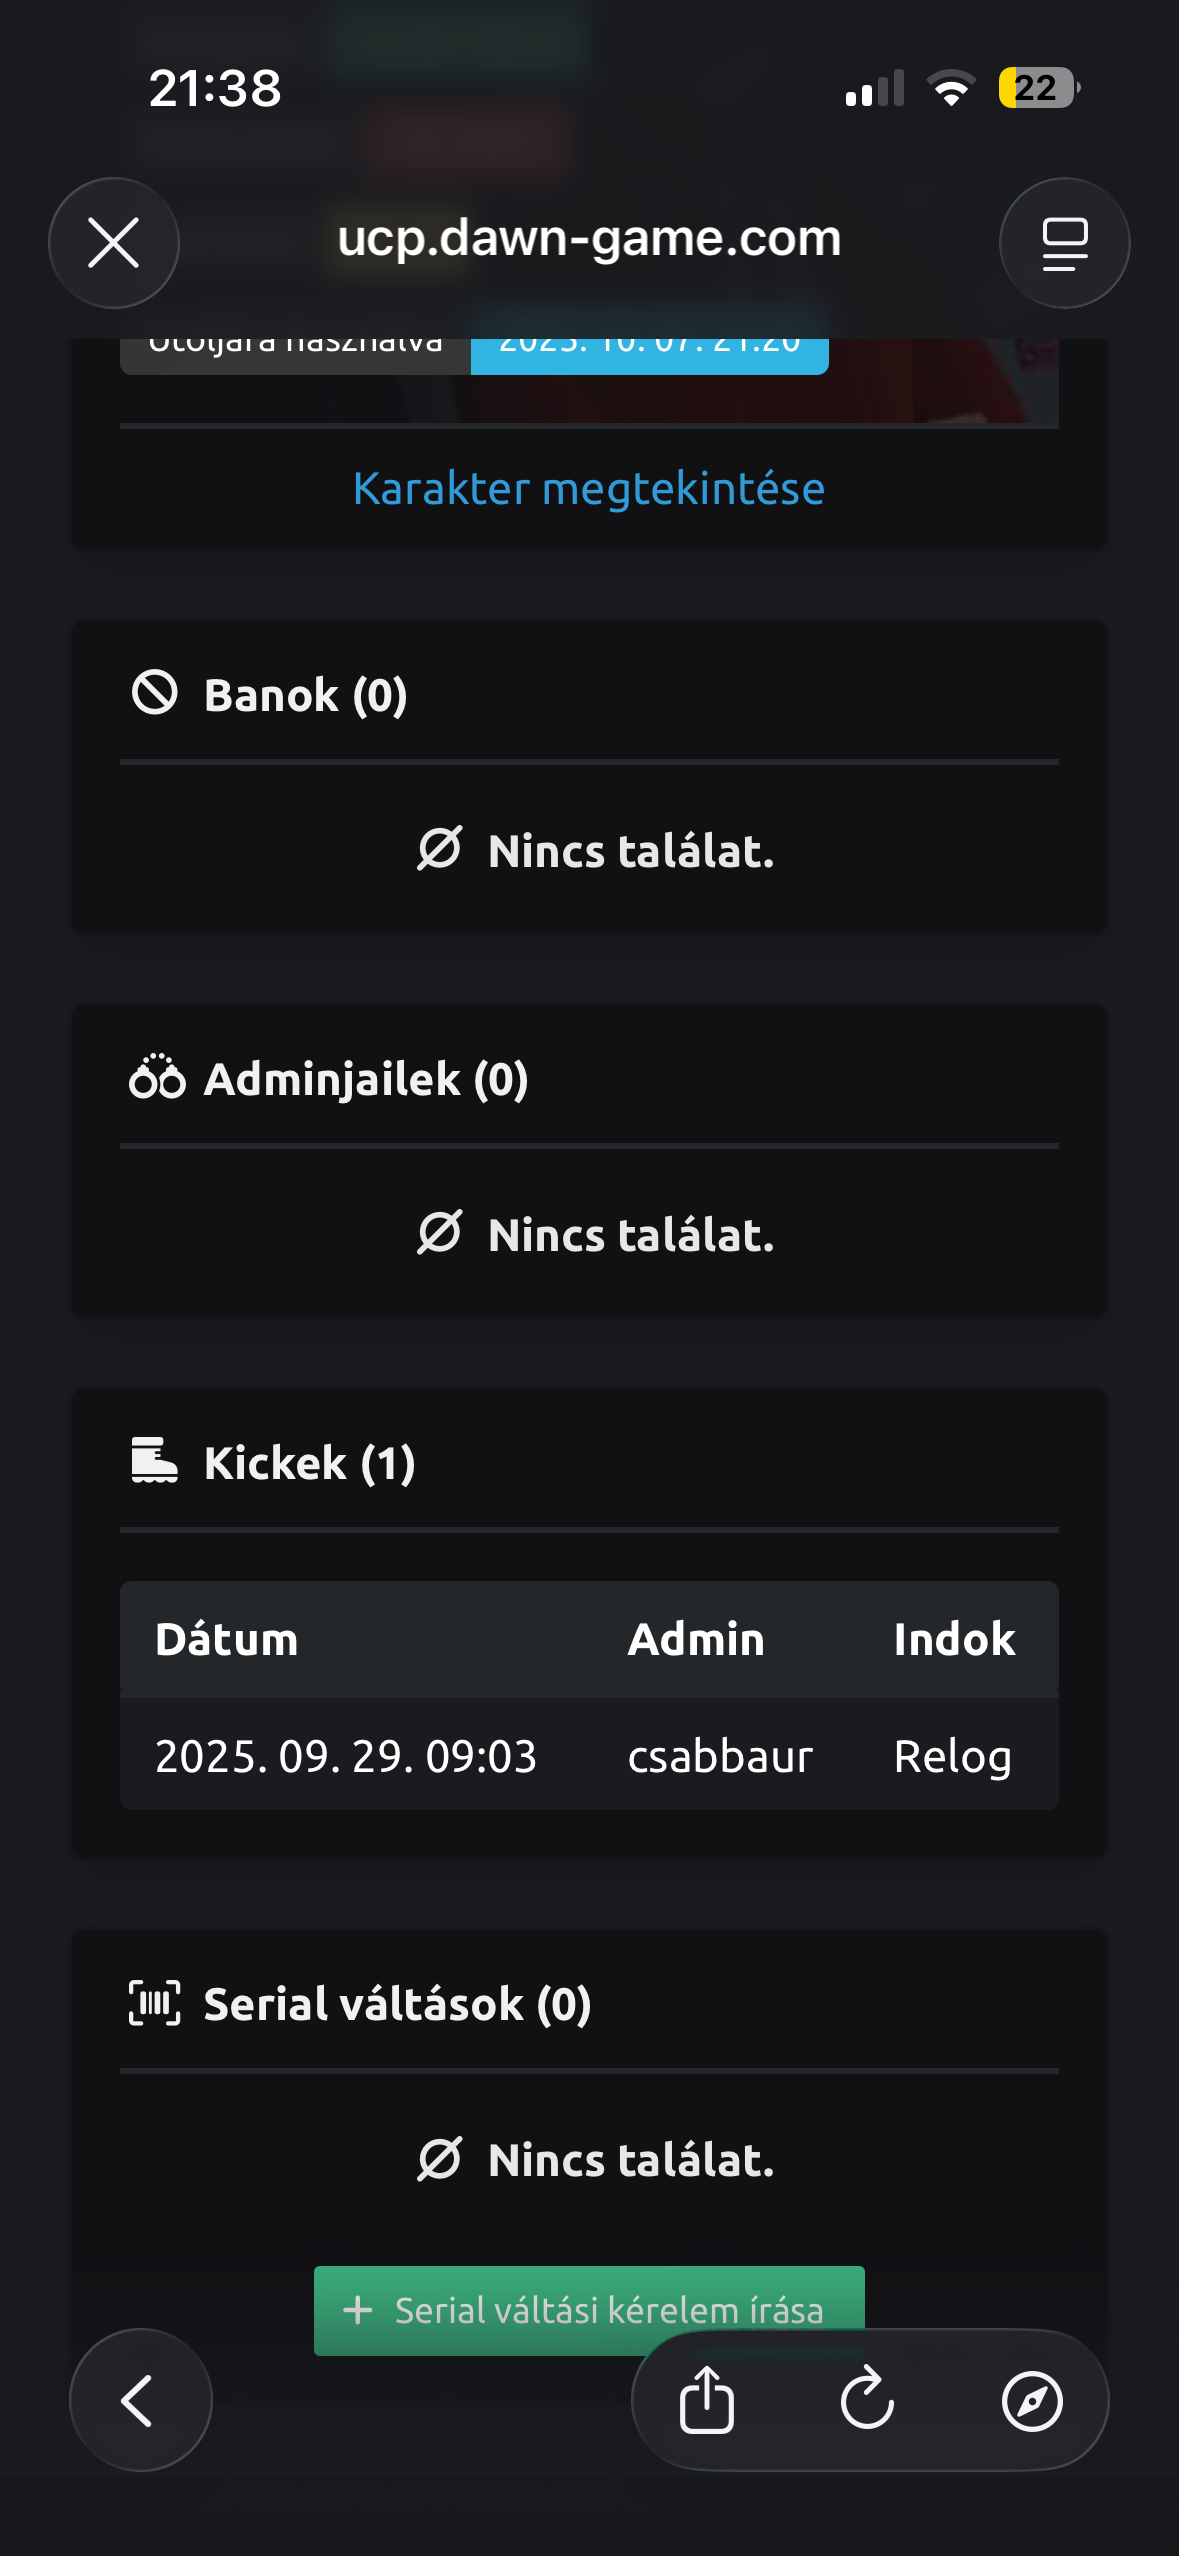Viewport: 1179px width, 2556px height.
Task: Open the Karakter megtekintése link
Action: [589, 489]
